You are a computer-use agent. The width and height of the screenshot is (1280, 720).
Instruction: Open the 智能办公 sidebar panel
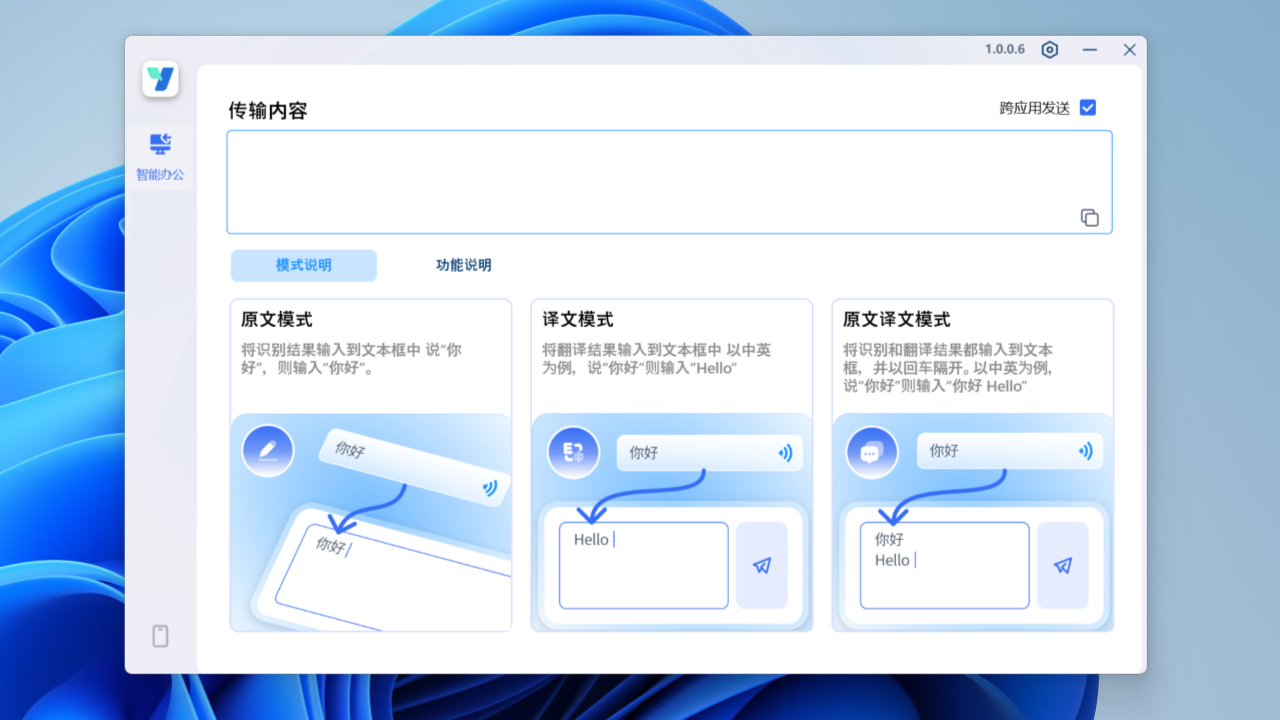click(x=160, y=155)
